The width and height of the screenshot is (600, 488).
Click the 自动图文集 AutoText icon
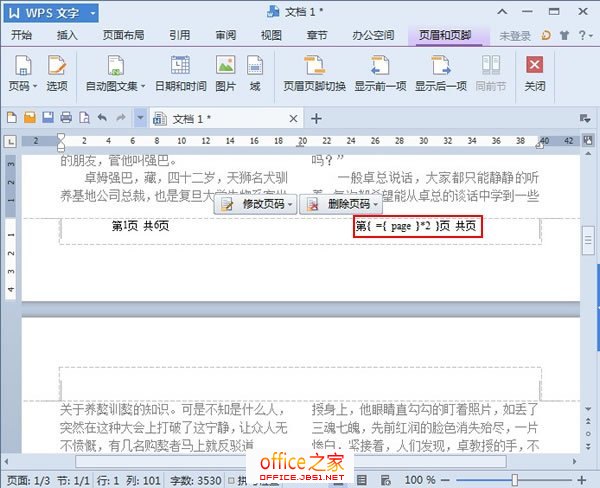click(116, 65)
